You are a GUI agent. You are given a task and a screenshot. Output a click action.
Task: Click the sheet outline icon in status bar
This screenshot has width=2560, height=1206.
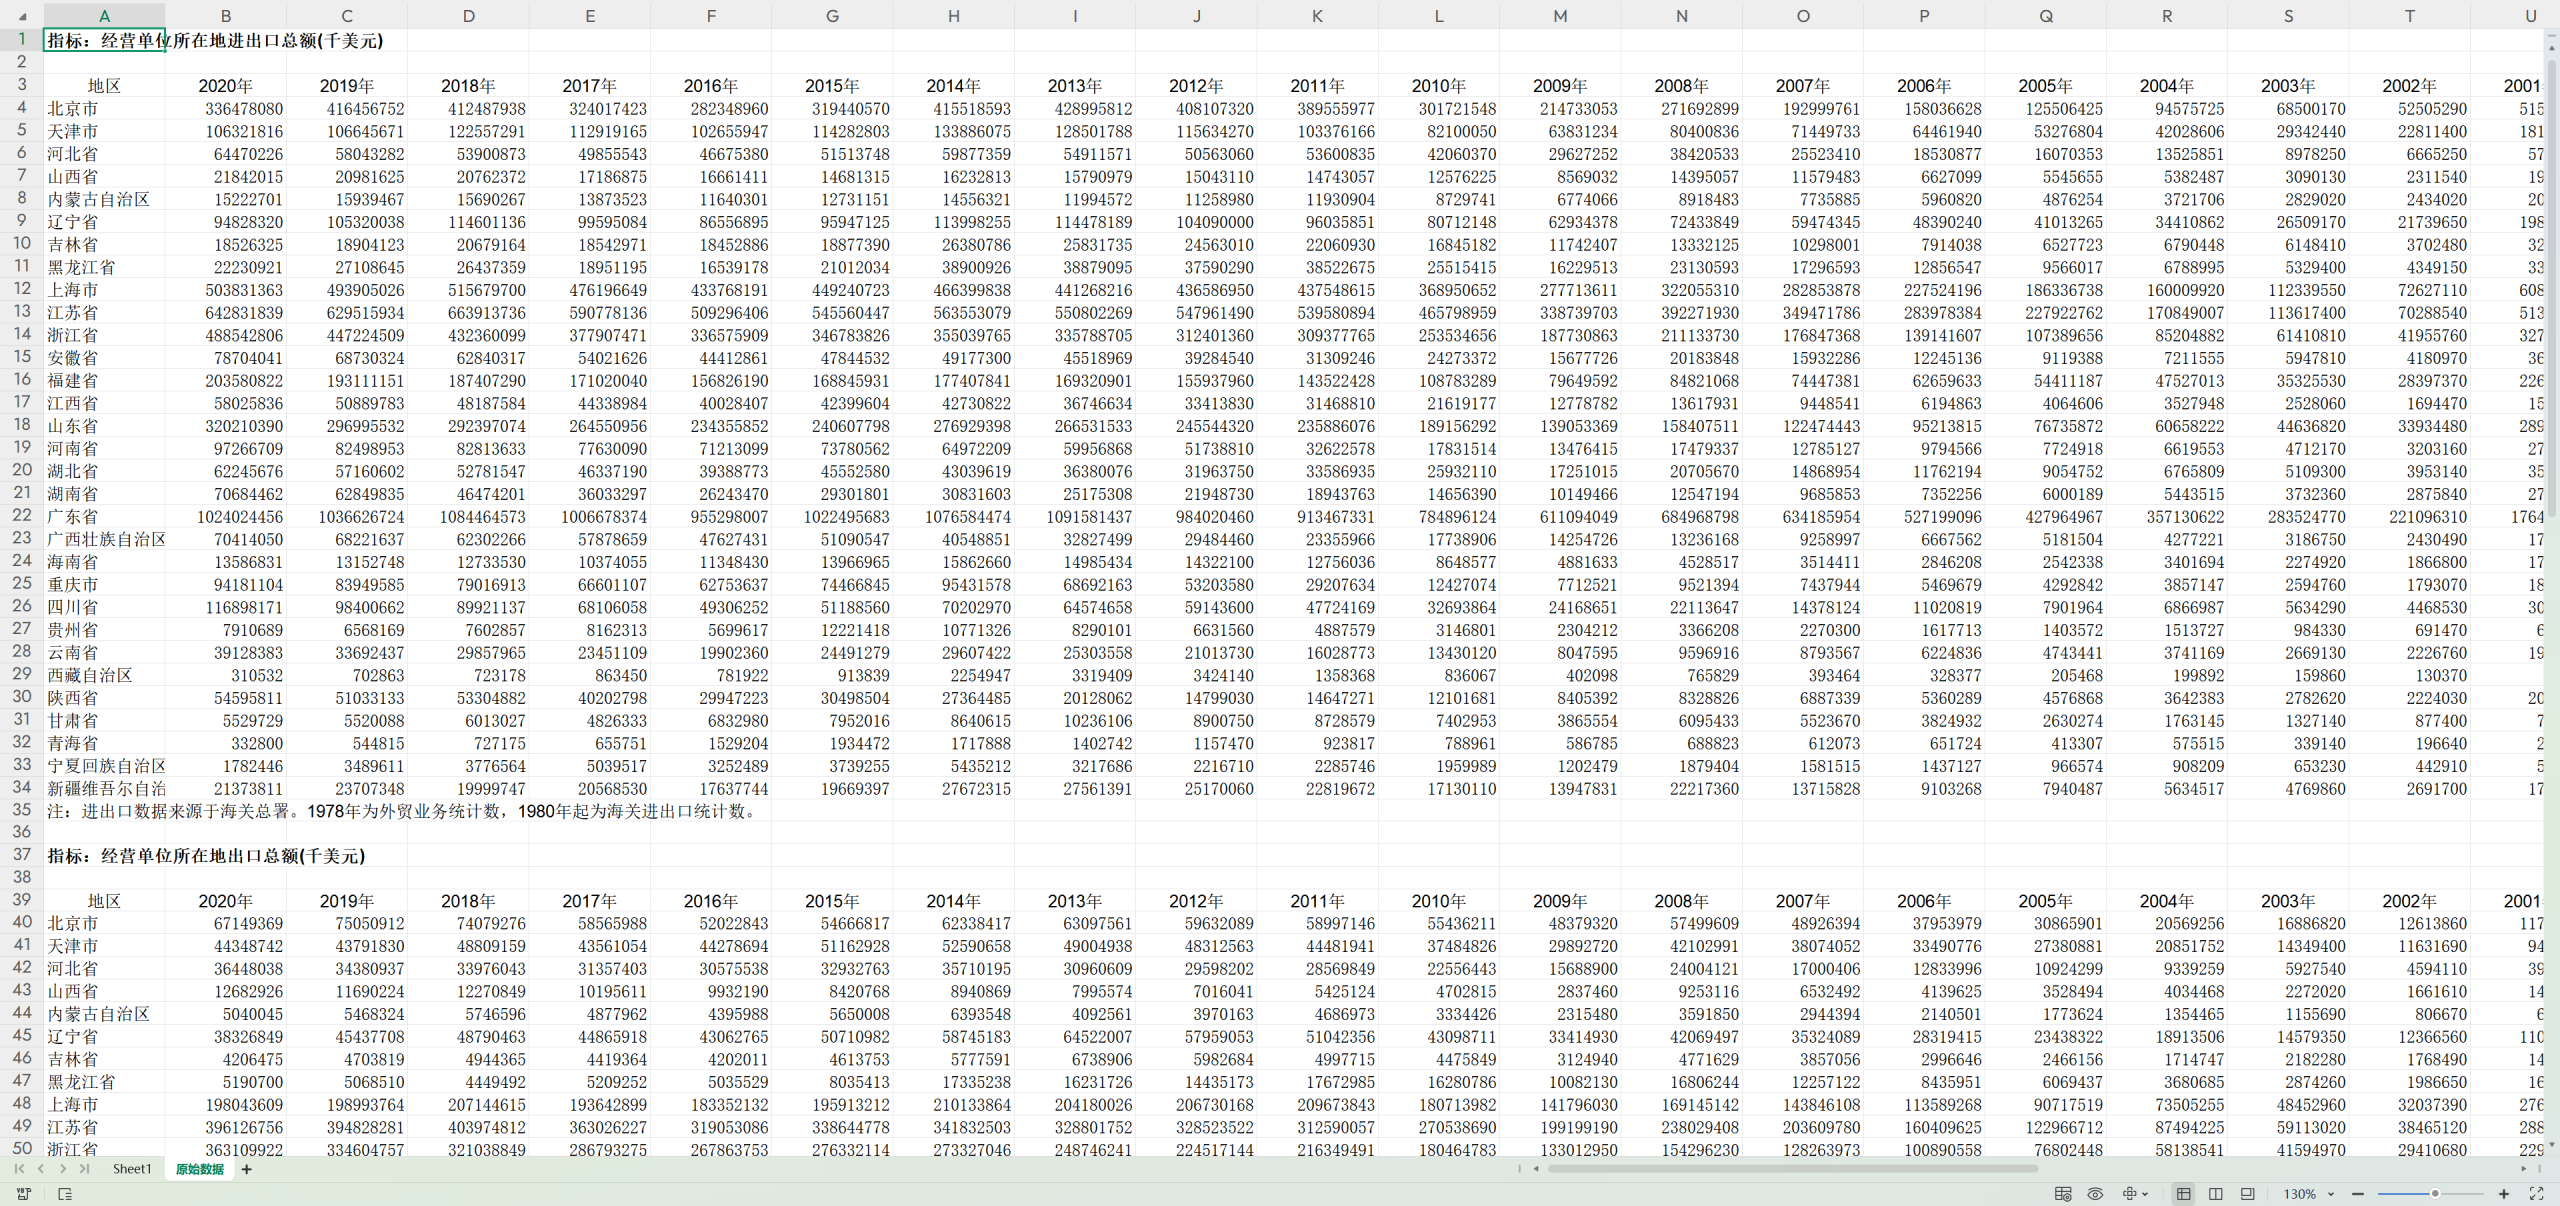point(65,1194)
